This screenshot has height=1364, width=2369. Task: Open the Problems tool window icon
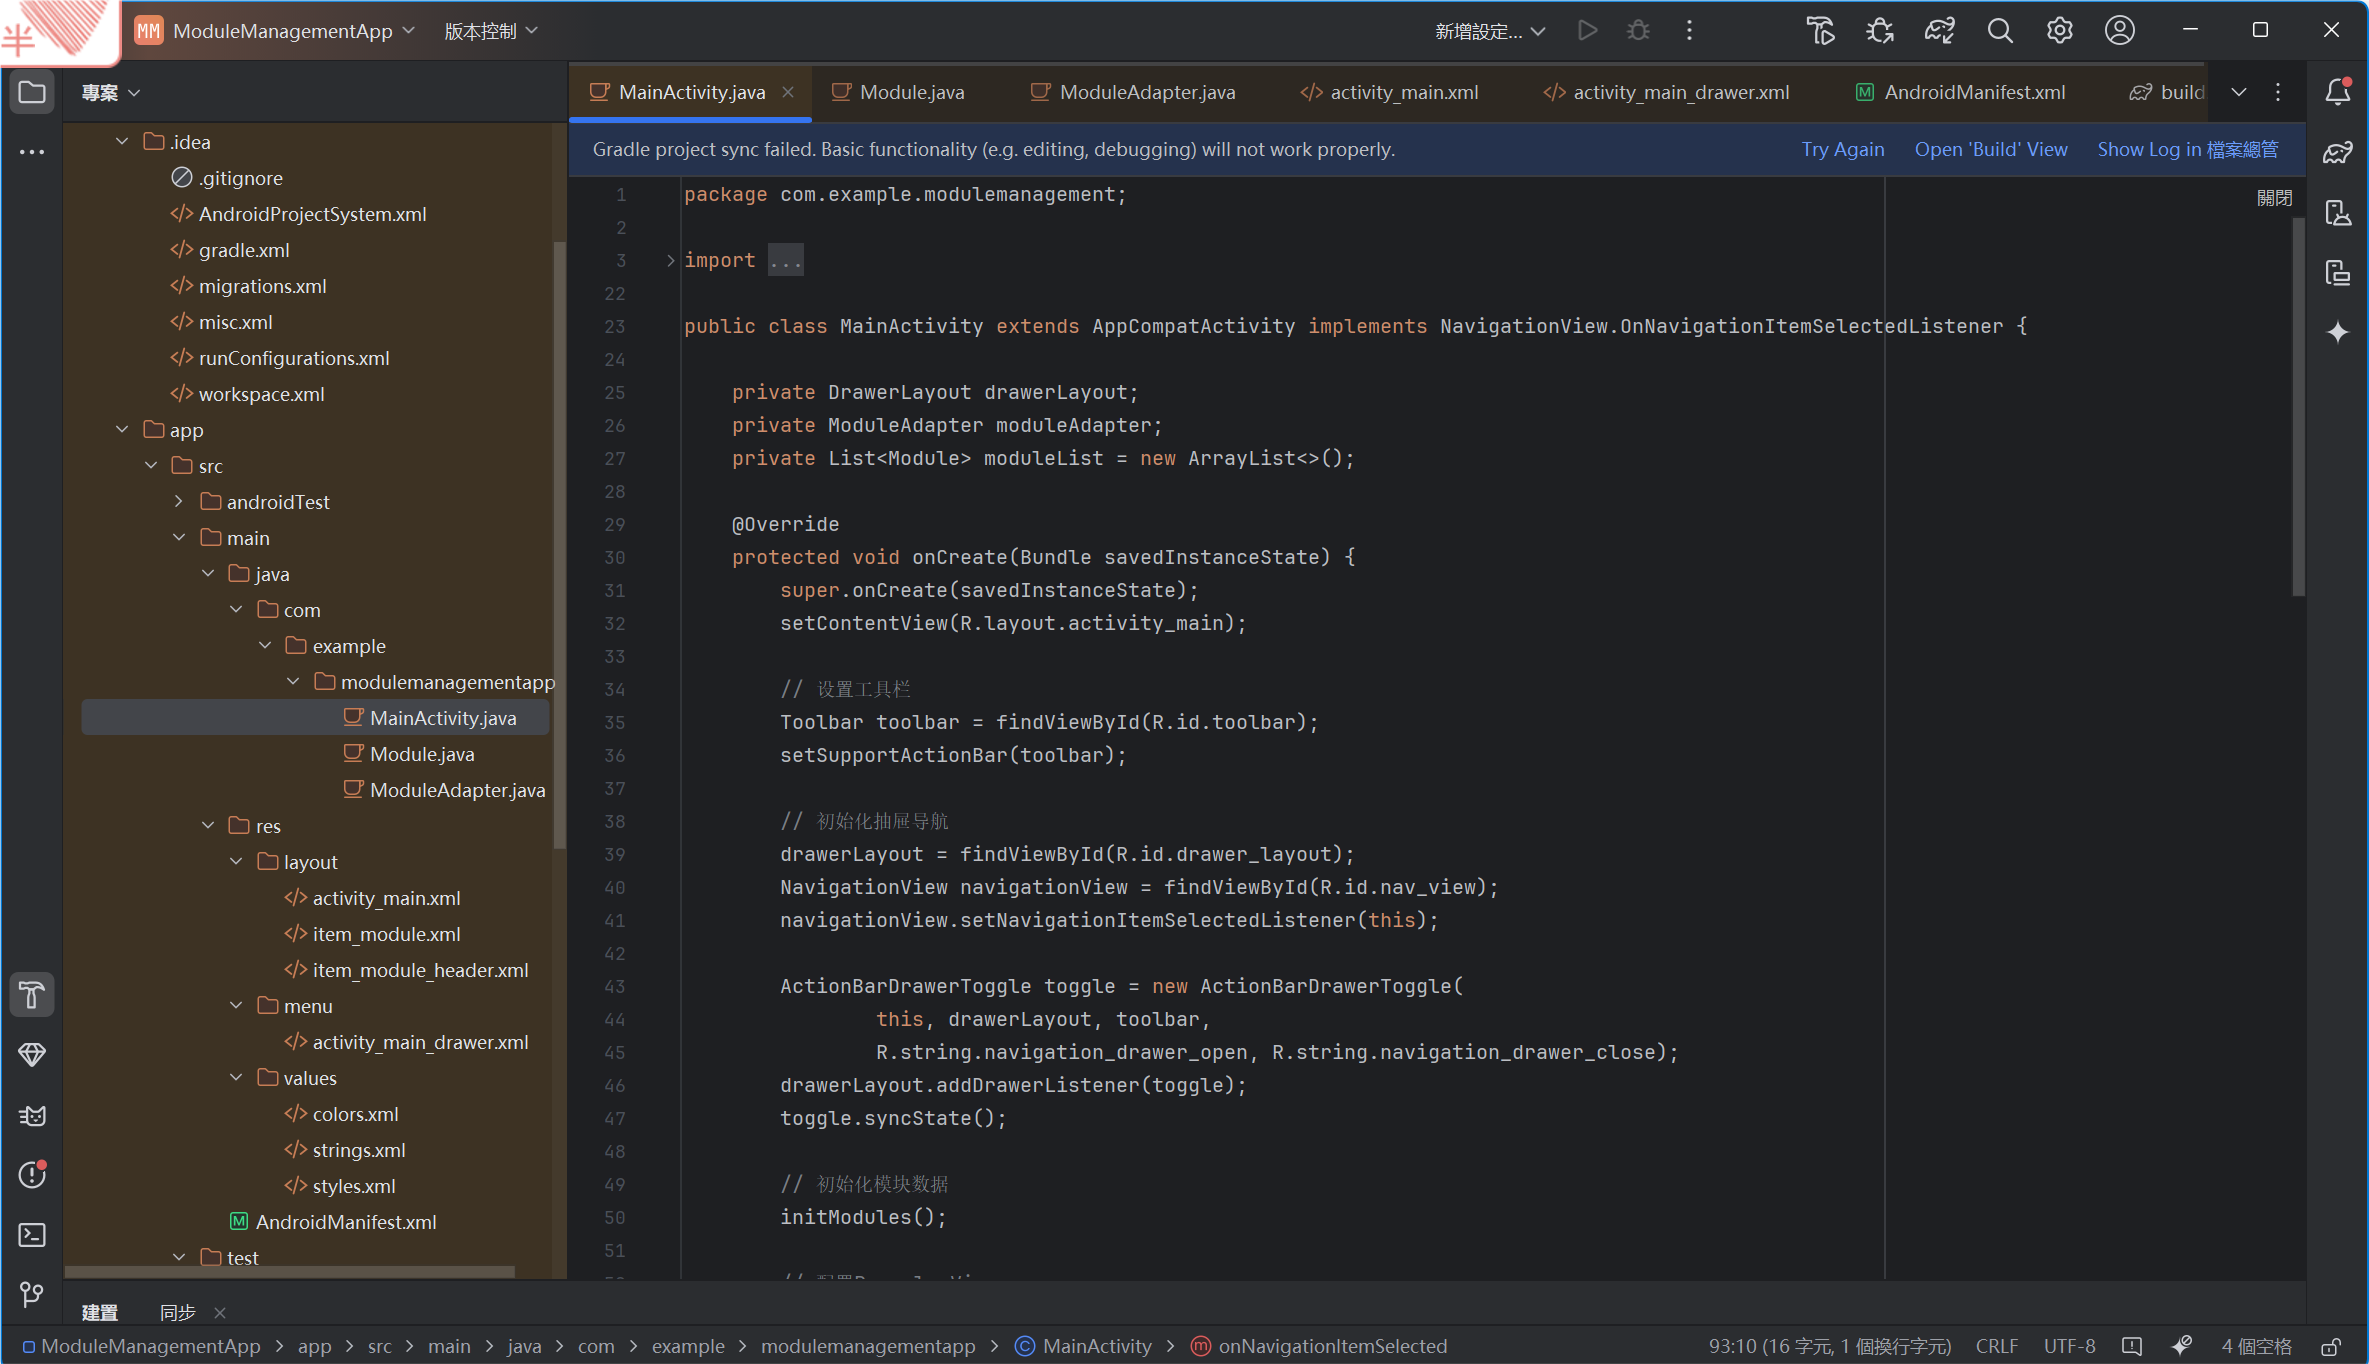click(32, 1175)
